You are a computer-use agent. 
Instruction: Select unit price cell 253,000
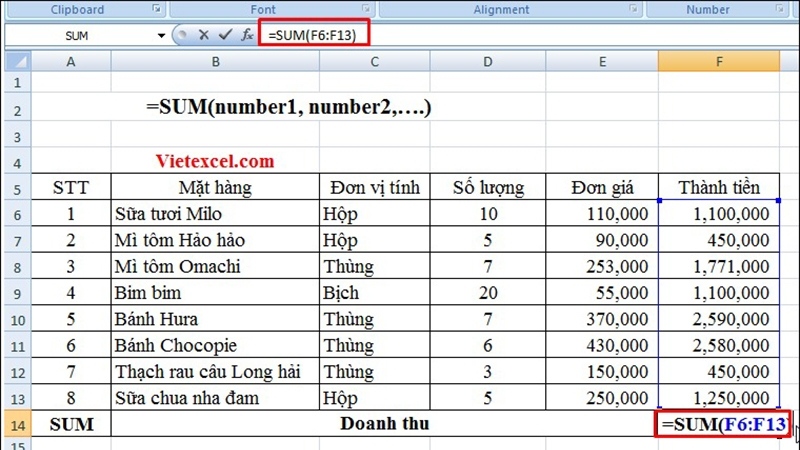(602, 266)
